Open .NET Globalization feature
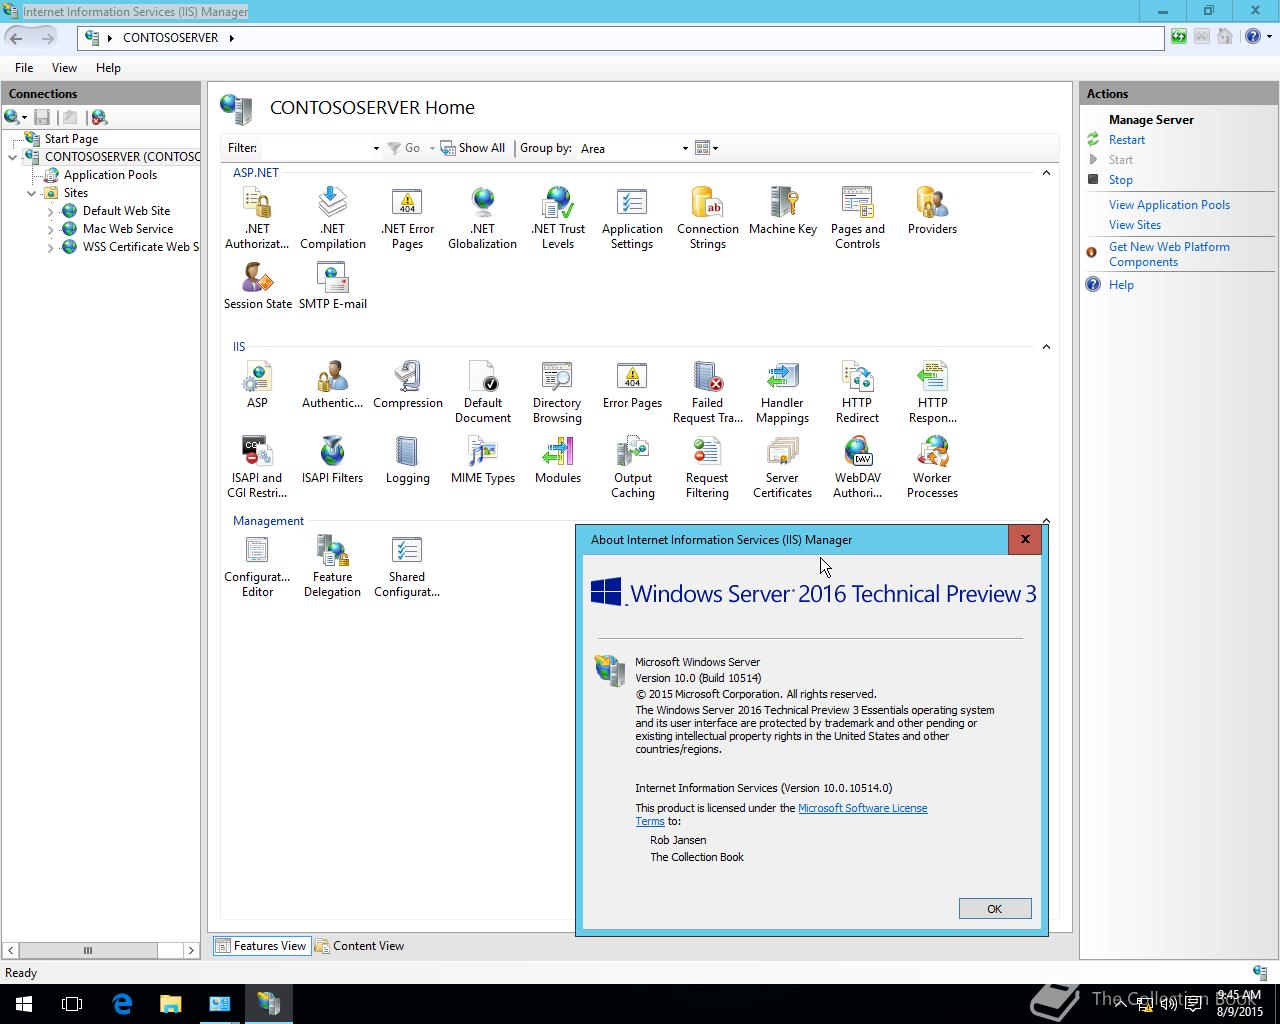The width and height of the screenshot is (1280, 1024). click(482, 218)
